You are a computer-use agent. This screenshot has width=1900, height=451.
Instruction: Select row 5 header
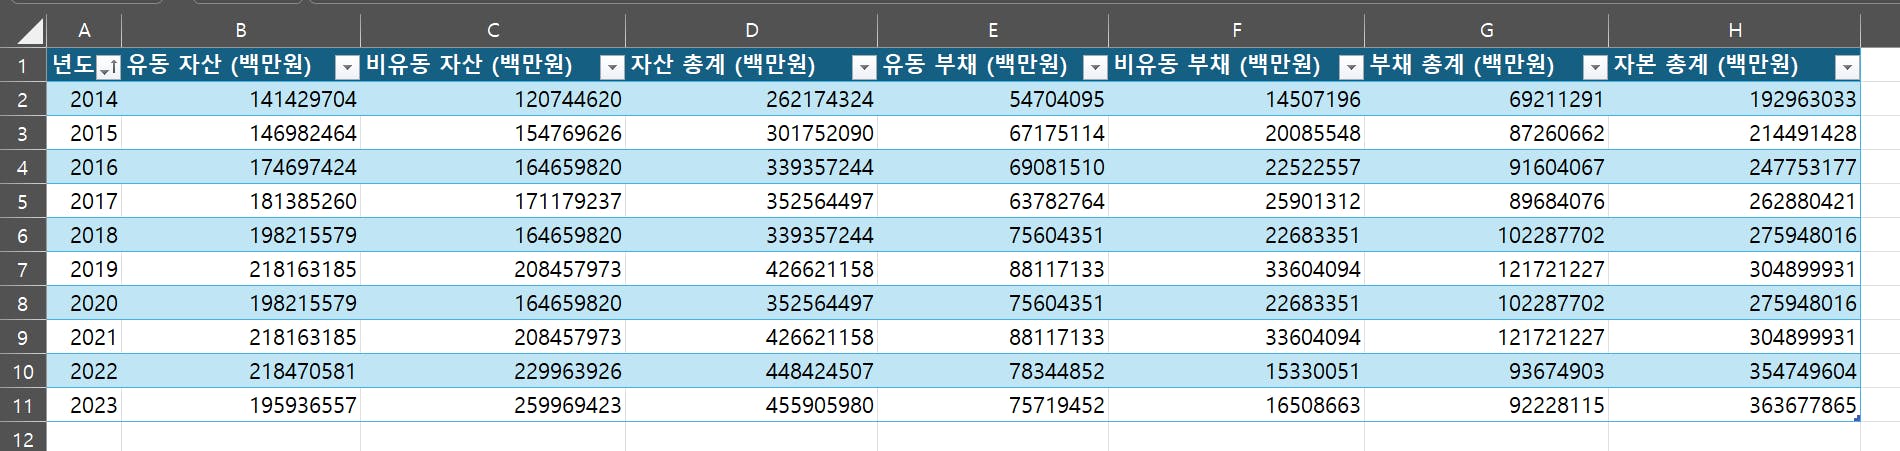23,201
